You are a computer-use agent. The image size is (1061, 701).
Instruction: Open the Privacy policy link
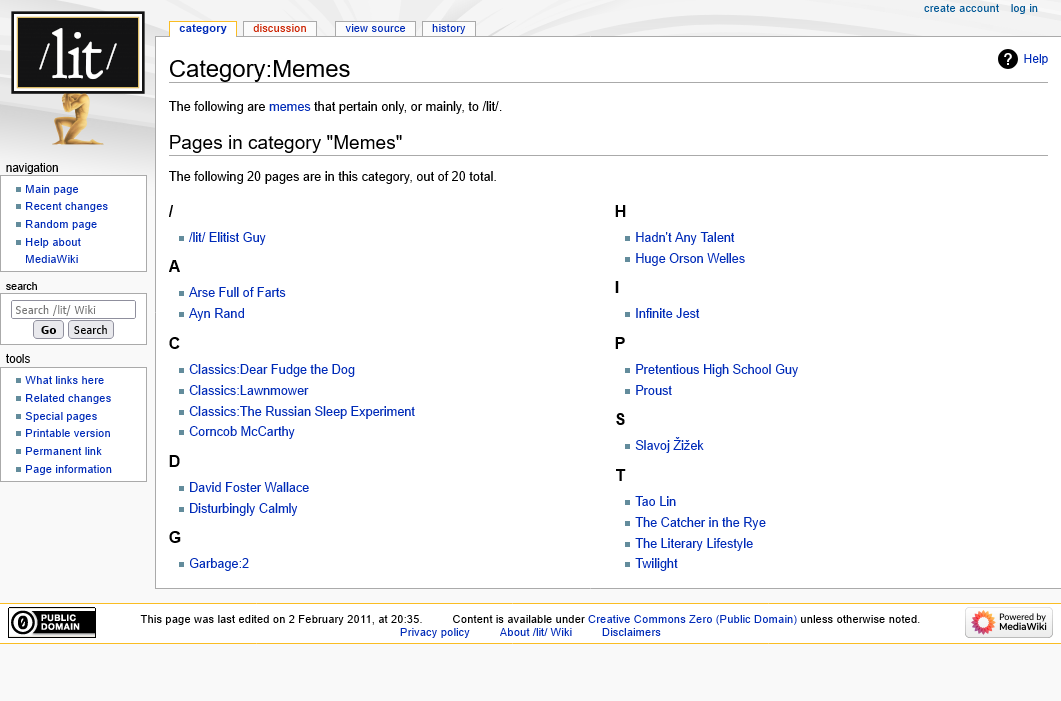tap(434, 632)
